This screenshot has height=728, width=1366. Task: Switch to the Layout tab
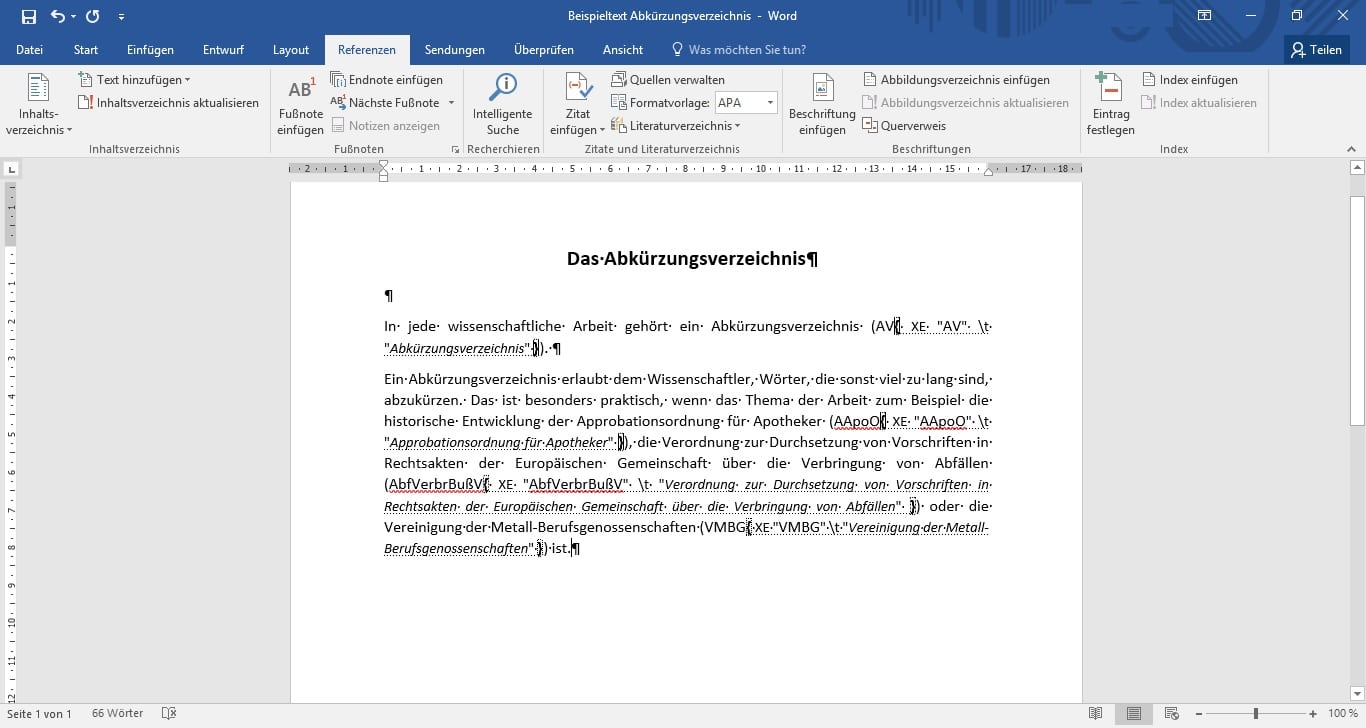[291, 50]
